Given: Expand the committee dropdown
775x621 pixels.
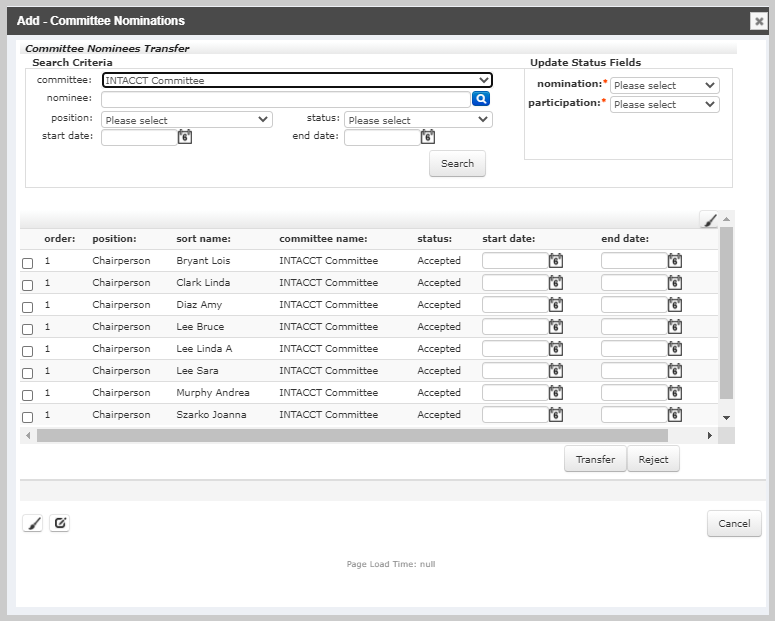Looking at the screenshot, I should click(297, 80).
